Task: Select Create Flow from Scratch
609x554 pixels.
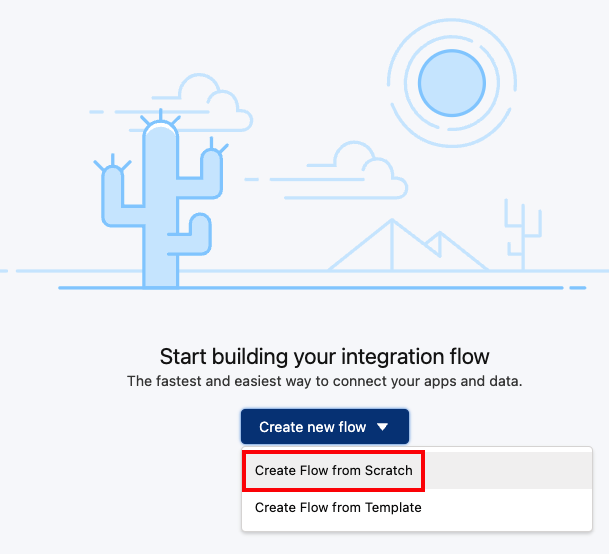Action: (334, 470)
